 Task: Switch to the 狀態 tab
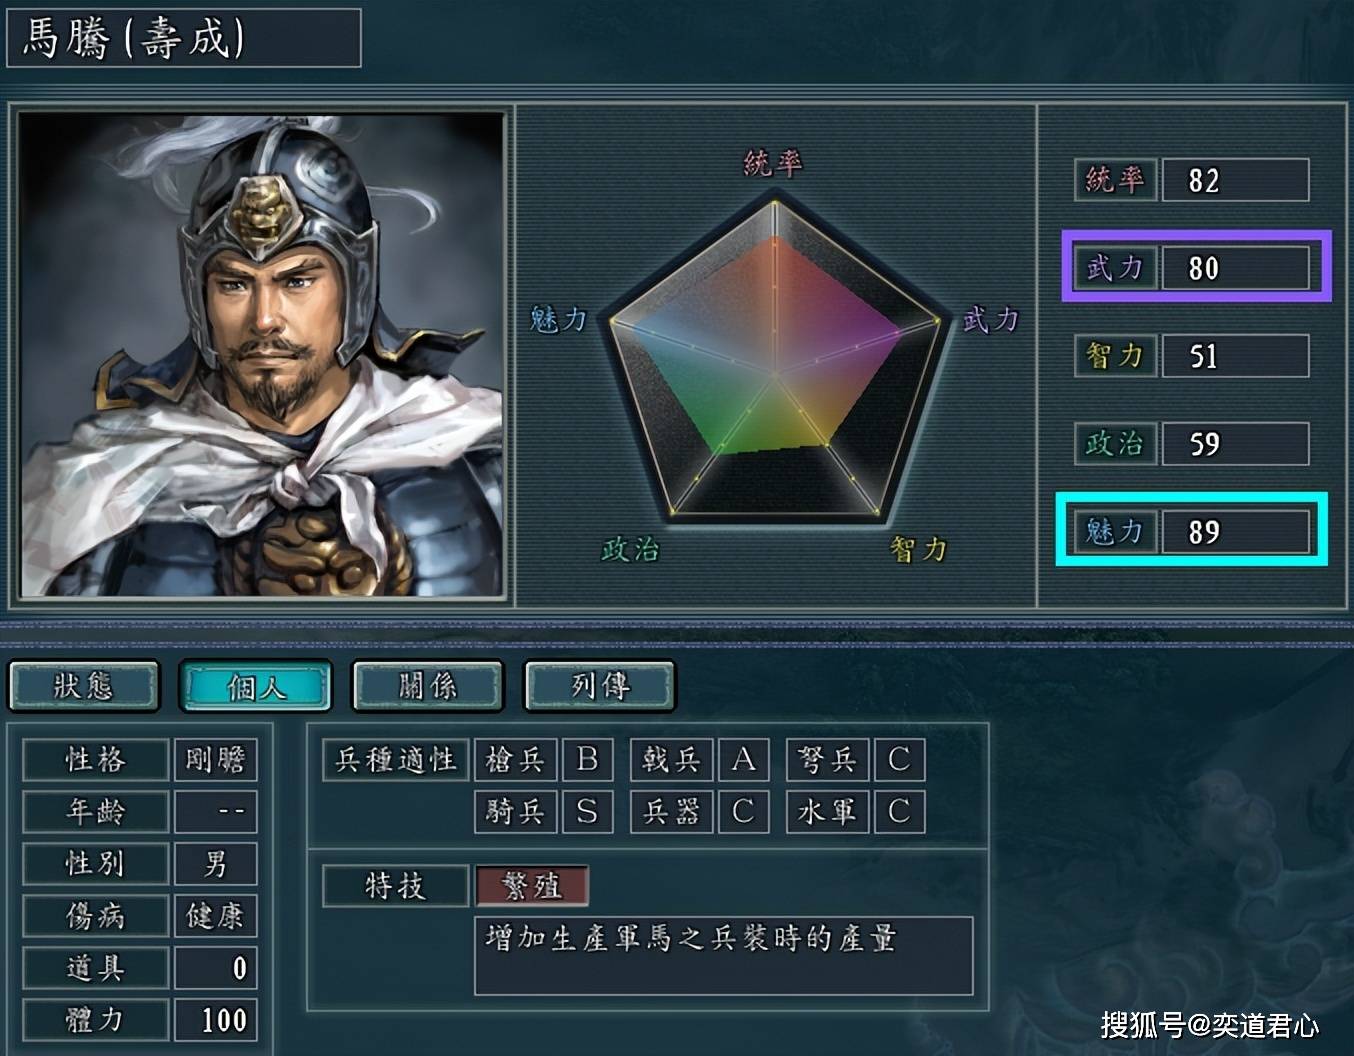pos(84,686)
